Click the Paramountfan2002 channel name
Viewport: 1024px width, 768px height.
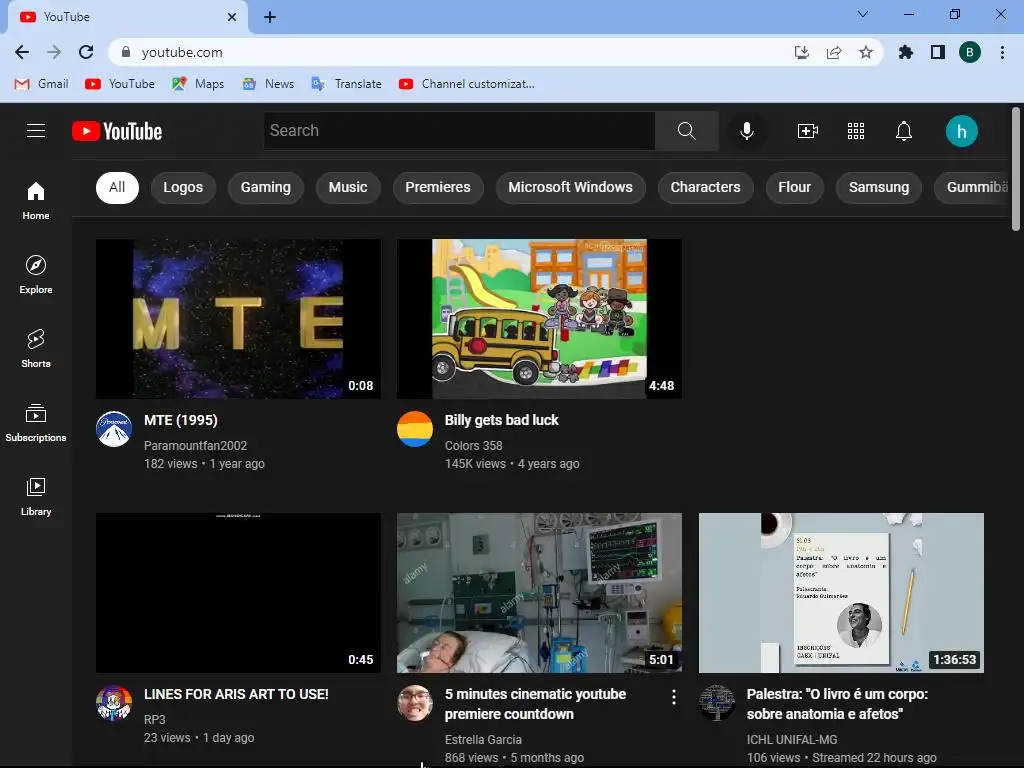pyautogui.click(x=195, y=445)
